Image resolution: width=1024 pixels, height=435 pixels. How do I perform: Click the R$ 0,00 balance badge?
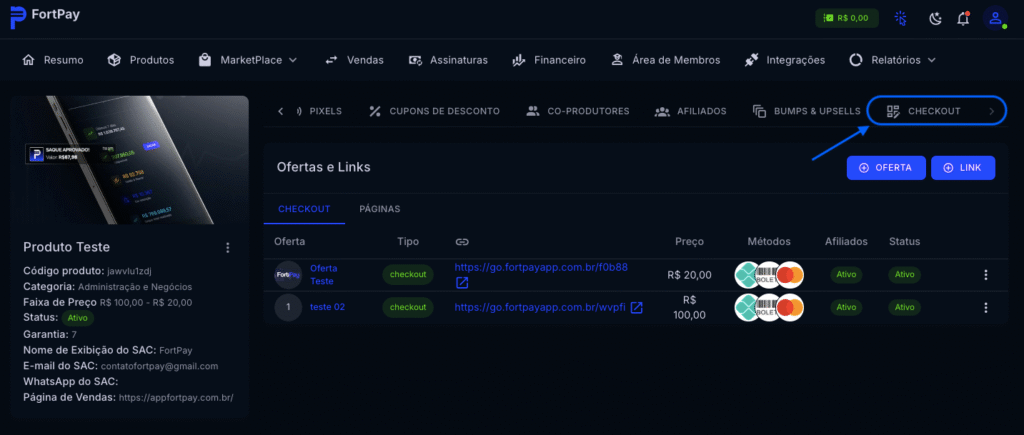click(x=847, y=18)
